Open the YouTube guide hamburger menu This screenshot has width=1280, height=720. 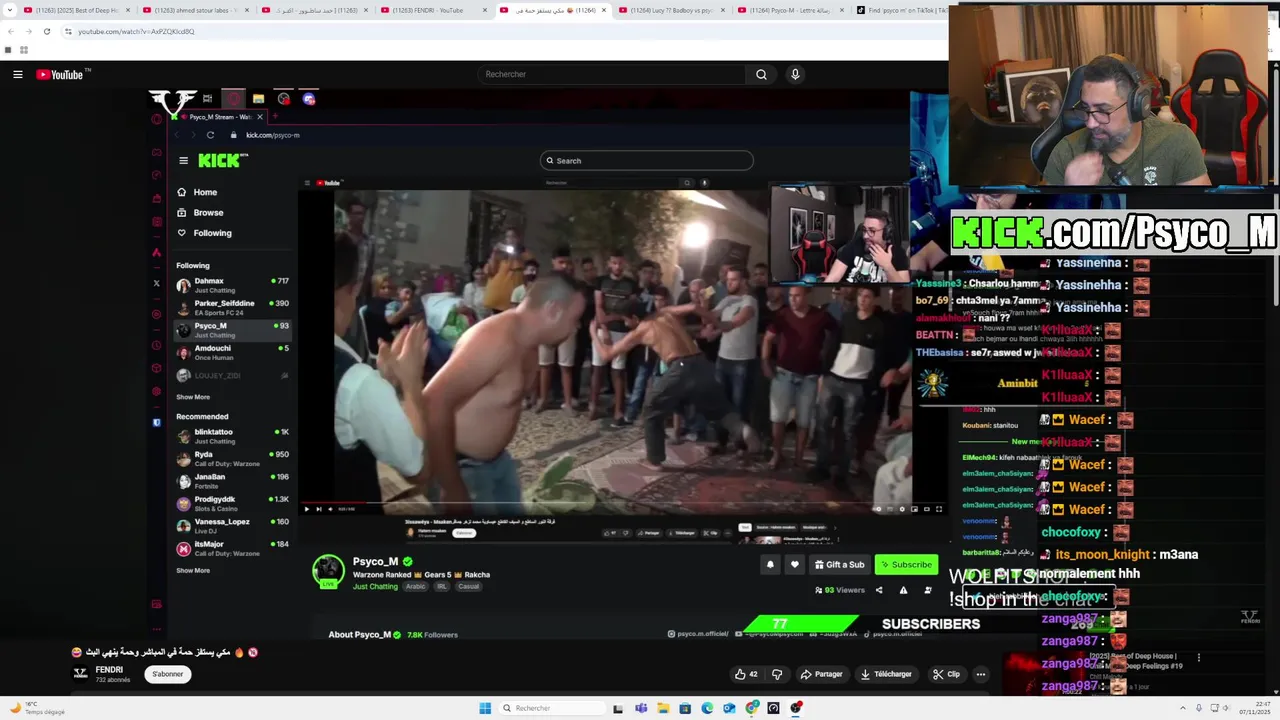18,74
